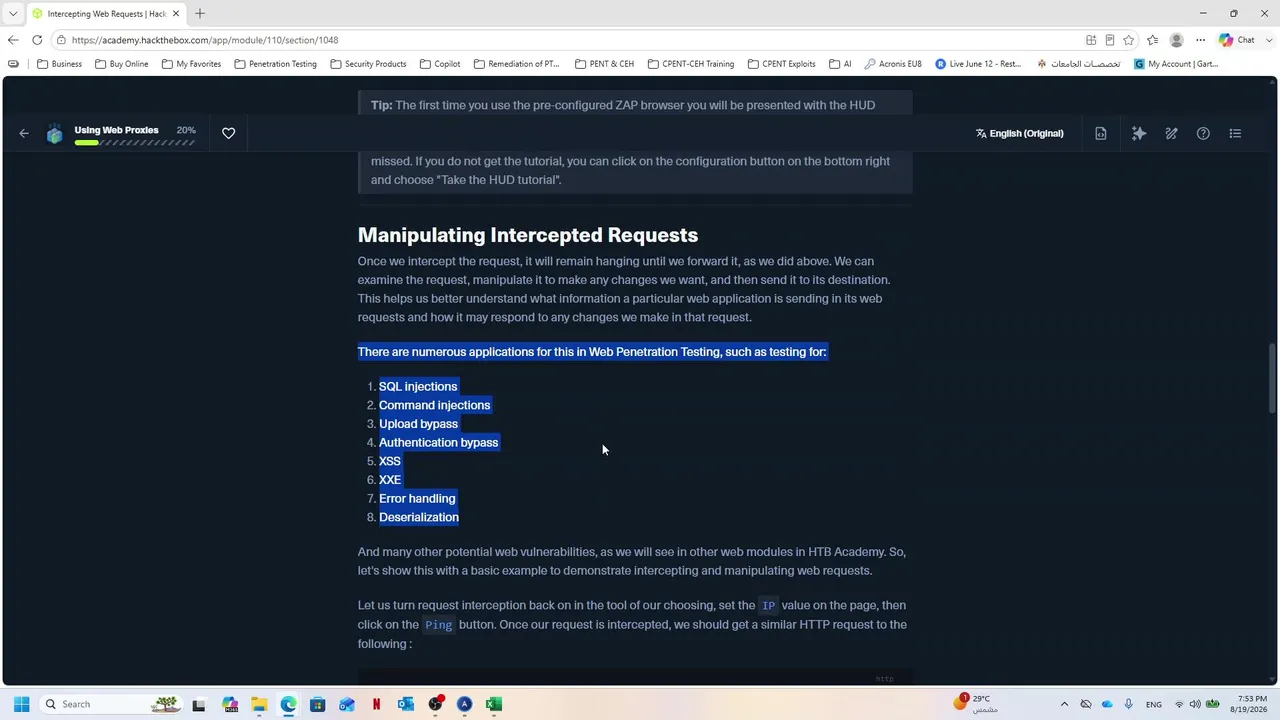Open the browser profile avatar
The image size is (1280, 720).
(1176, 40)
